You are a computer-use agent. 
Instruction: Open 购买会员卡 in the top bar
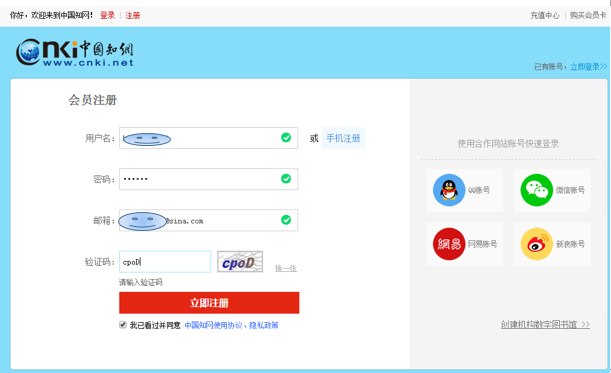588,15
